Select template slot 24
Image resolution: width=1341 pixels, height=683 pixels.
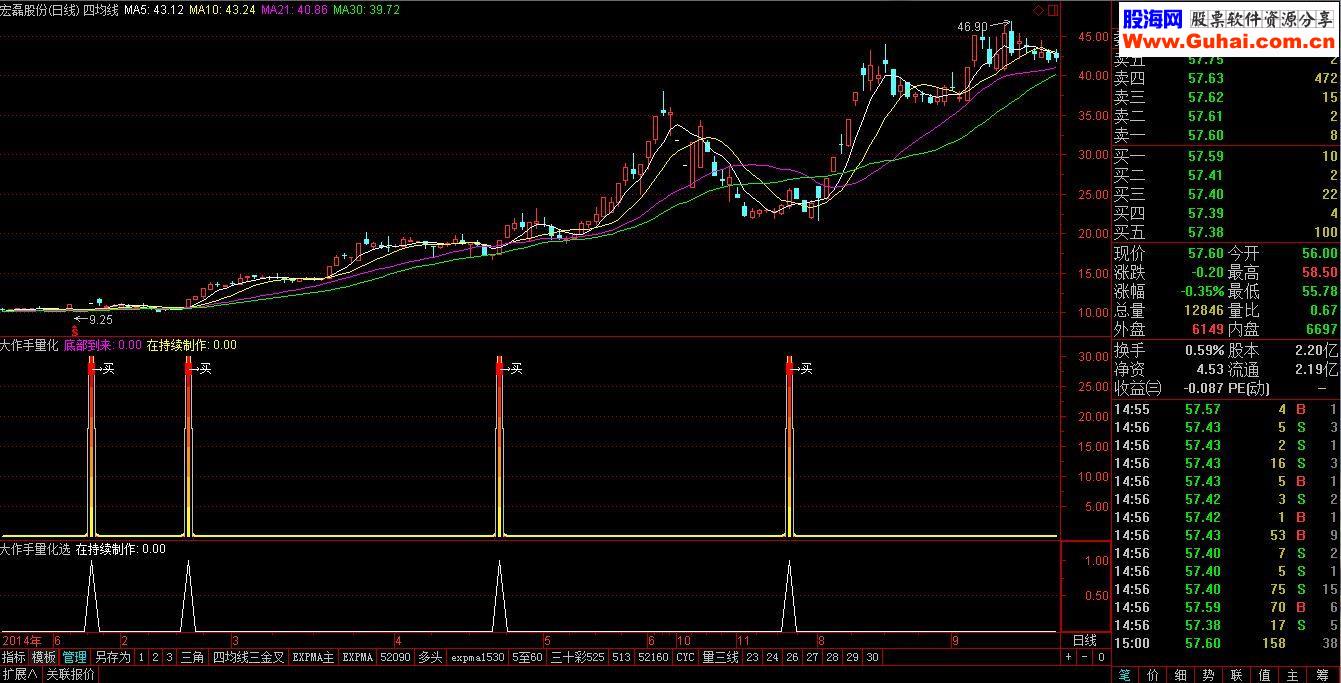coord(772,657)
